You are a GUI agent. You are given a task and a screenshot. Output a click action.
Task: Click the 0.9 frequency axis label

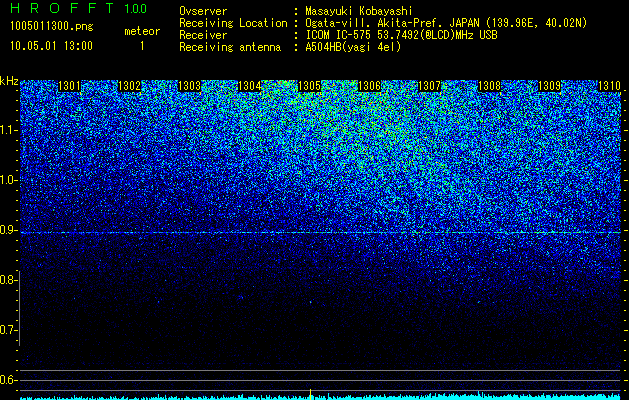click(x=8, y=230)
